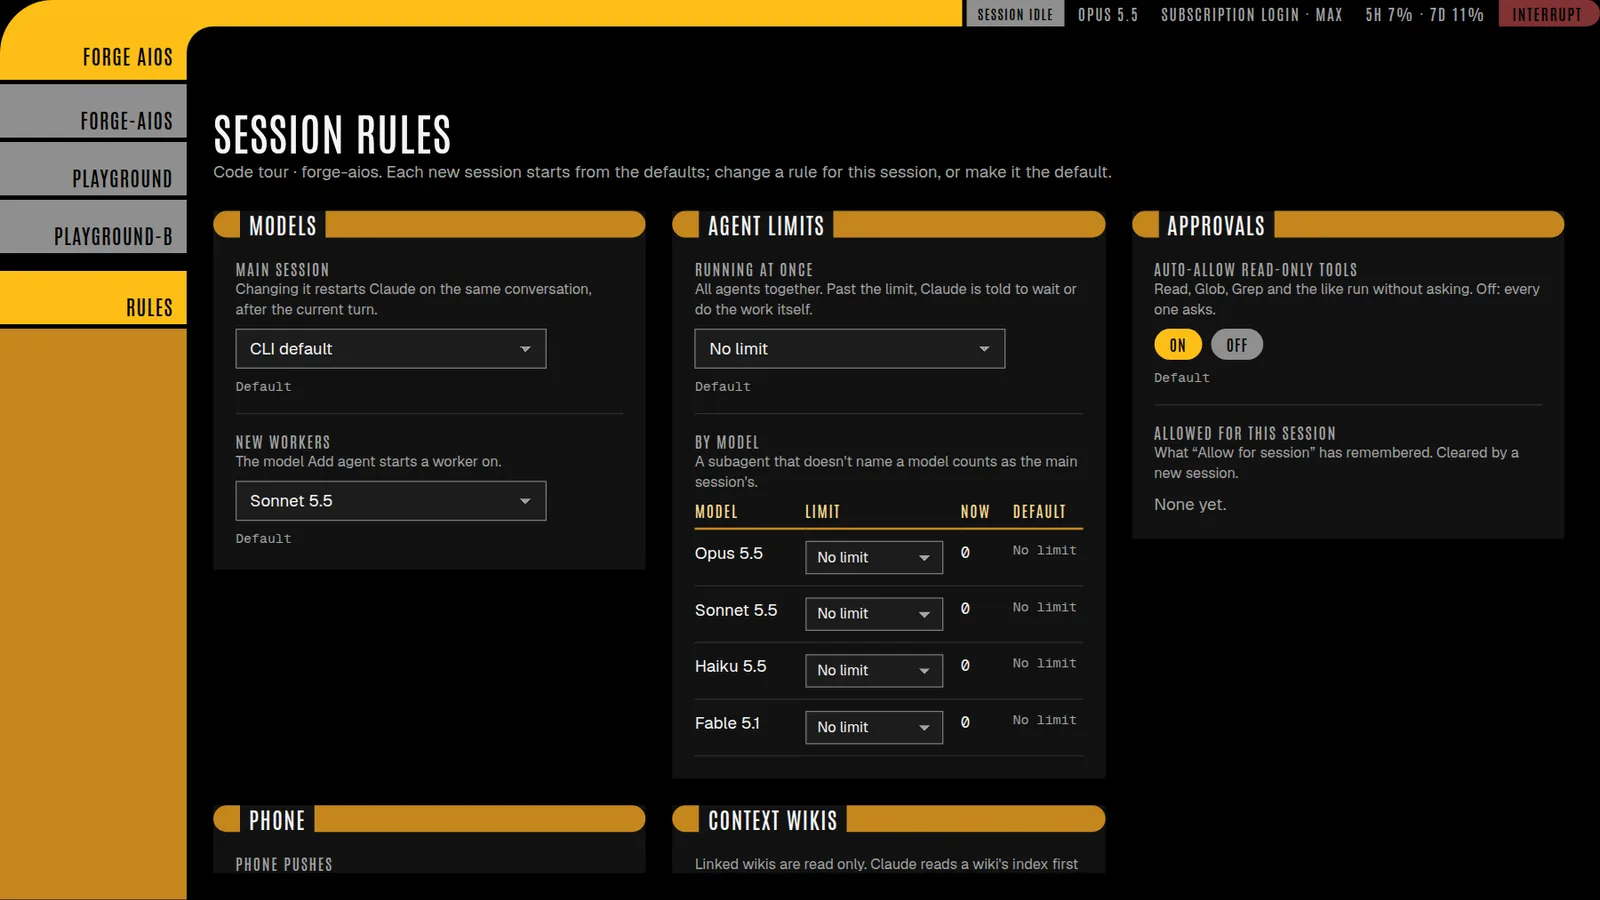Open the Fable 5.1 limit dropdown

(874, 727)
